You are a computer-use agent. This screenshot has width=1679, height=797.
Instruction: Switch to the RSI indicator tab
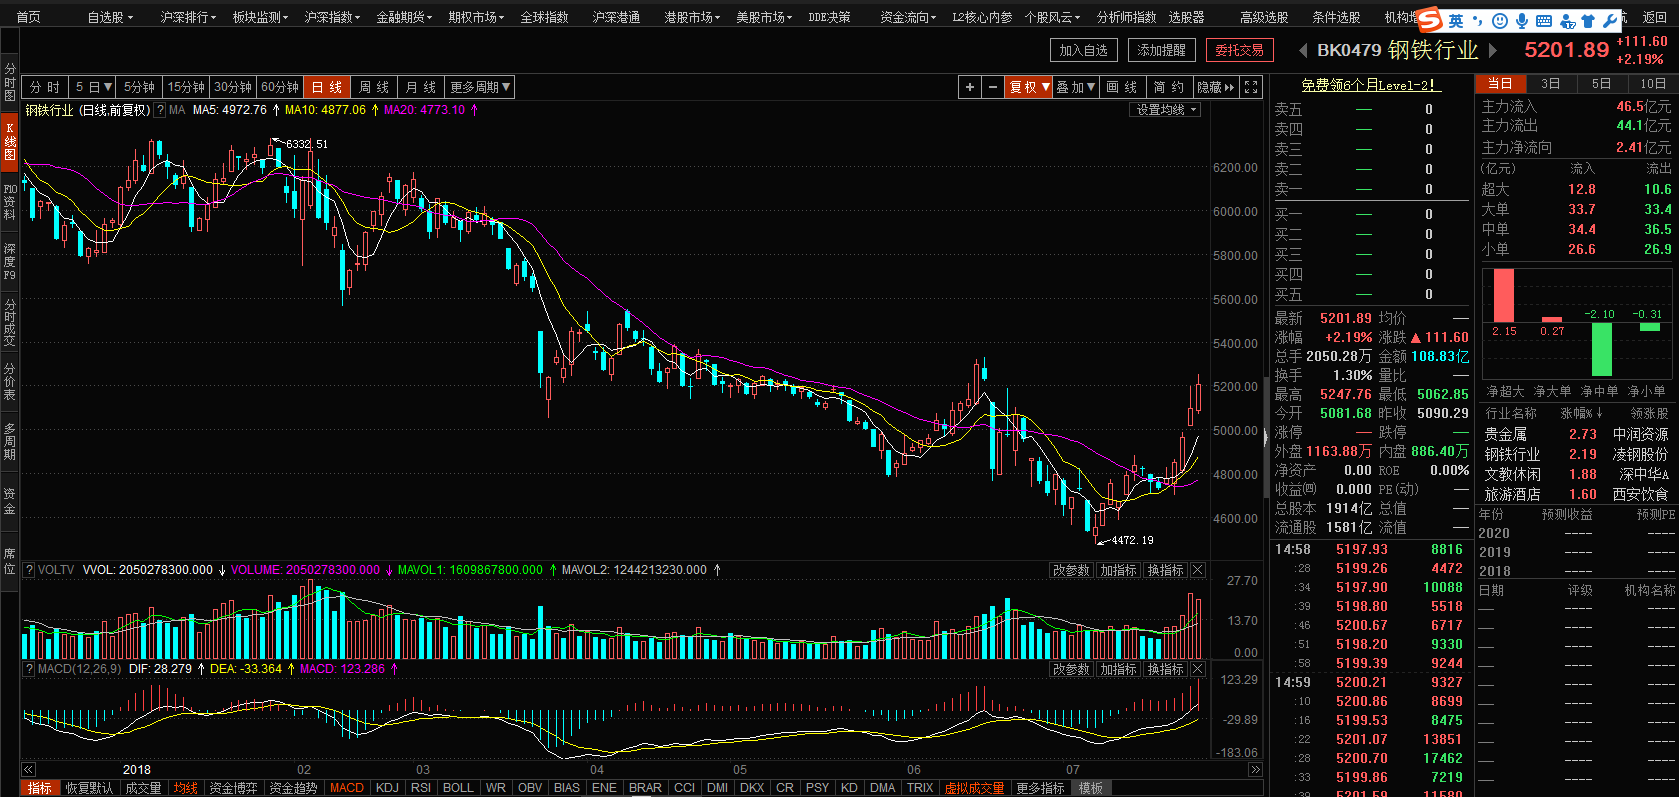(x=421, y=788)
